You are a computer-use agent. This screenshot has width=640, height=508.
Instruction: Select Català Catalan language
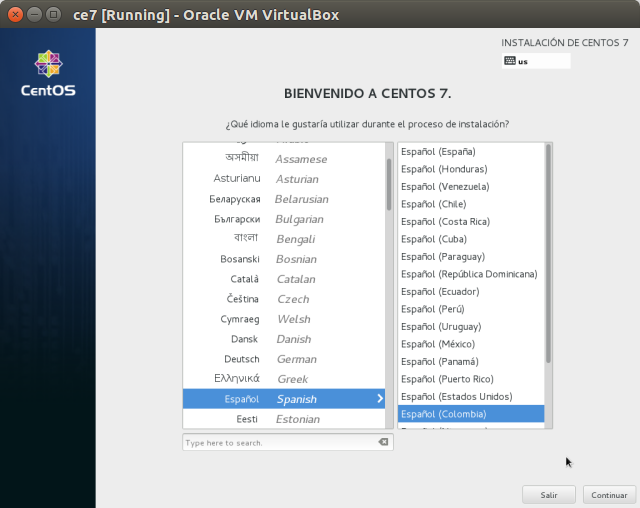[284, 279]
